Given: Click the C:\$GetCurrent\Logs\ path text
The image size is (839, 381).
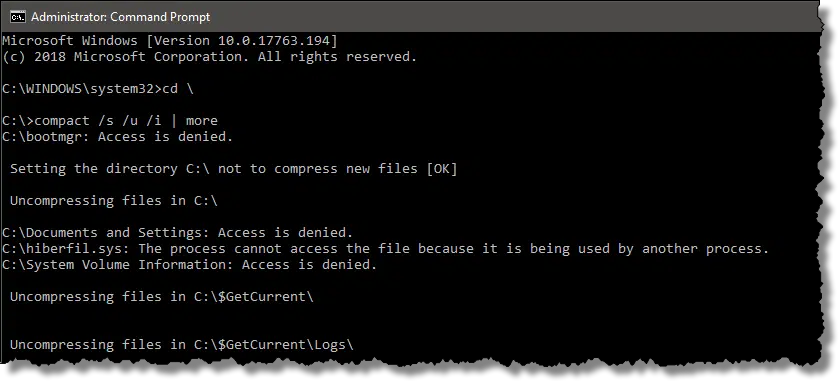Looking at the screenshot, I should (273, 345).
